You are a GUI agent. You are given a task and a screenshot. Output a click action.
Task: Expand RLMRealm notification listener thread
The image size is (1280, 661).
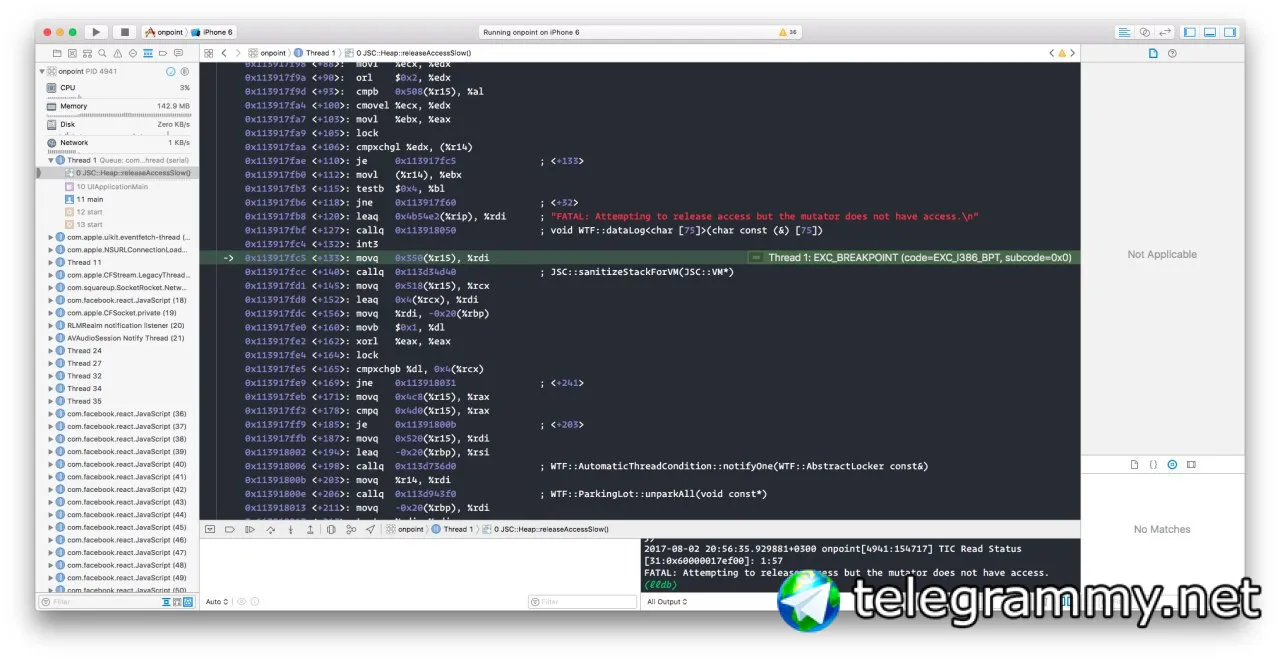click(51, 325)
